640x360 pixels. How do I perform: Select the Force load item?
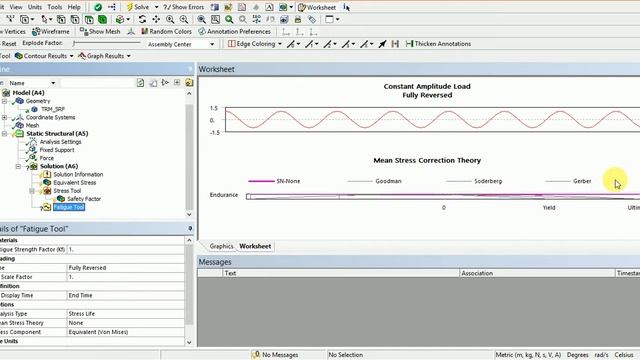pyautogui.click(x=47, y=158)
